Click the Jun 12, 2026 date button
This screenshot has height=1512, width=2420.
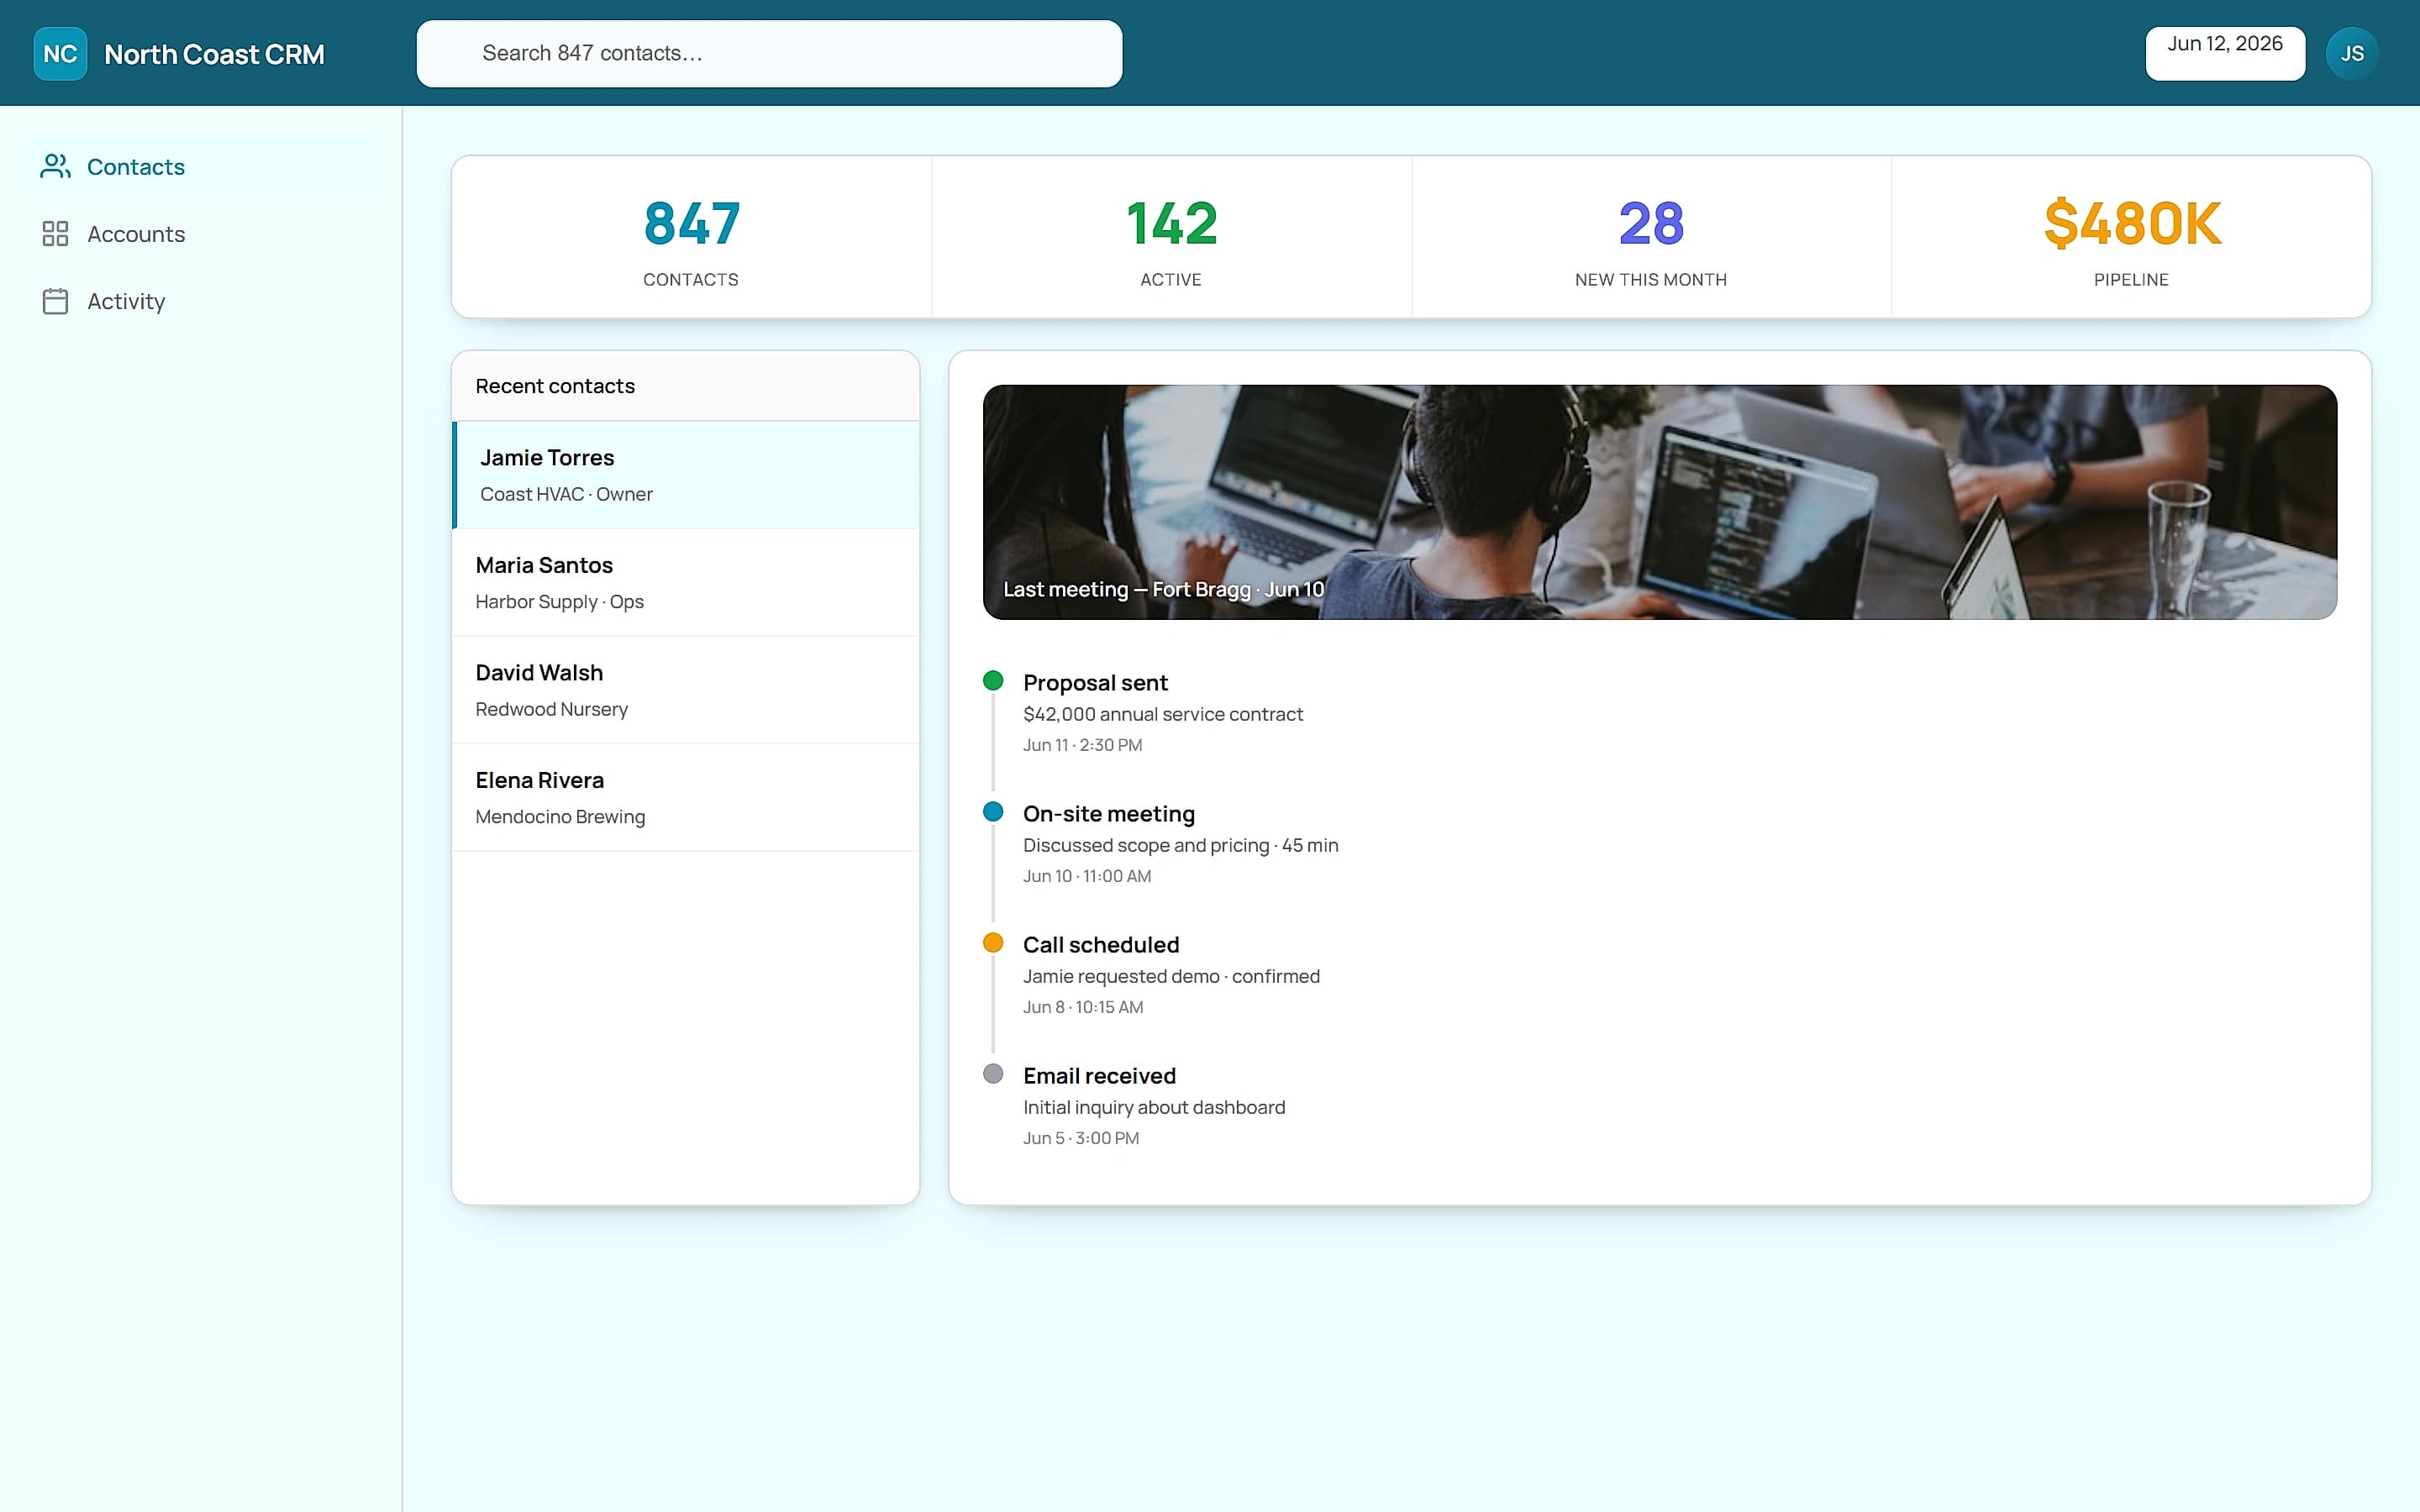[x=2225, y=54]
